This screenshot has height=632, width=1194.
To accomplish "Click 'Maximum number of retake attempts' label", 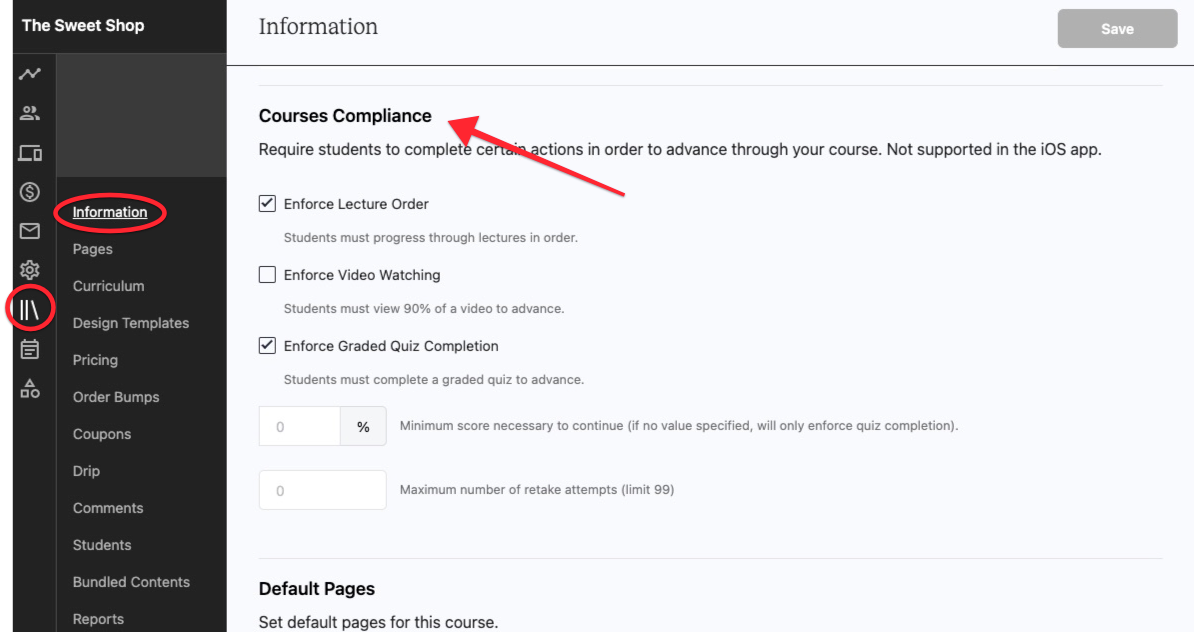I will 537,490.
